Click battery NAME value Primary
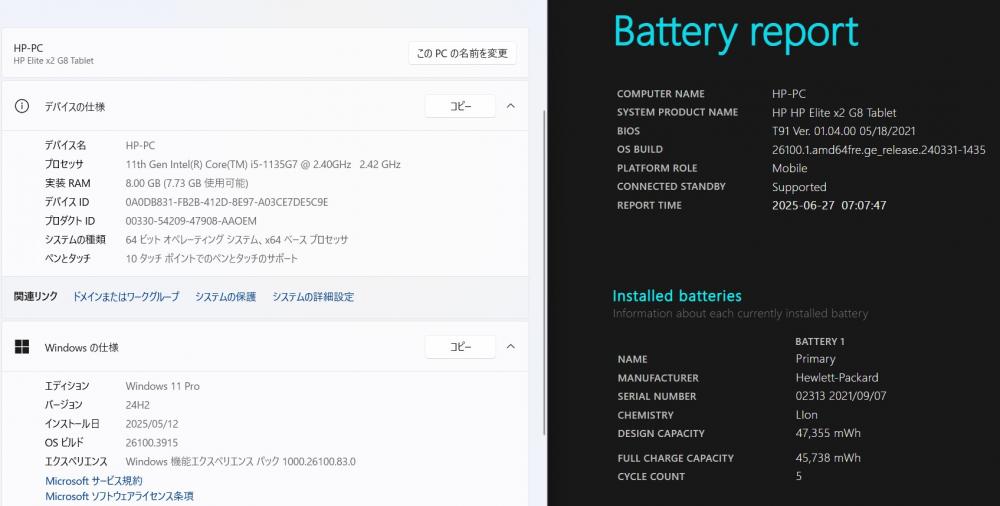 tap(816, 359)
